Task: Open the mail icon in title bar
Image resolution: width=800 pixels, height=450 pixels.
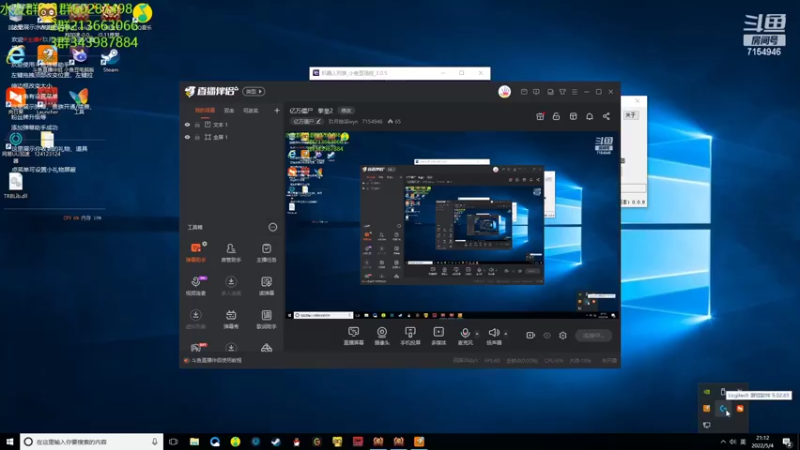Action: pyautogui.click(x=524, y=92)
